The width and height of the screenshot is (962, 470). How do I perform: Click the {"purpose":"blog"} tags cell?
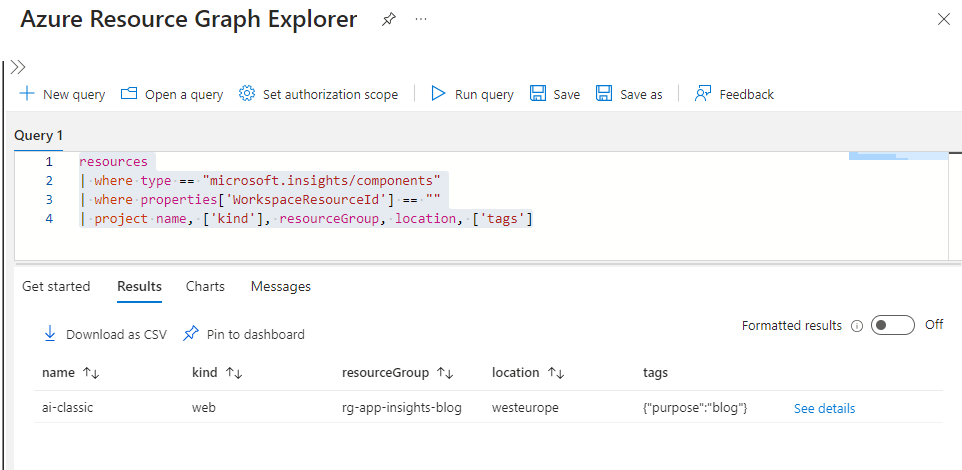(x=695, y=407)
